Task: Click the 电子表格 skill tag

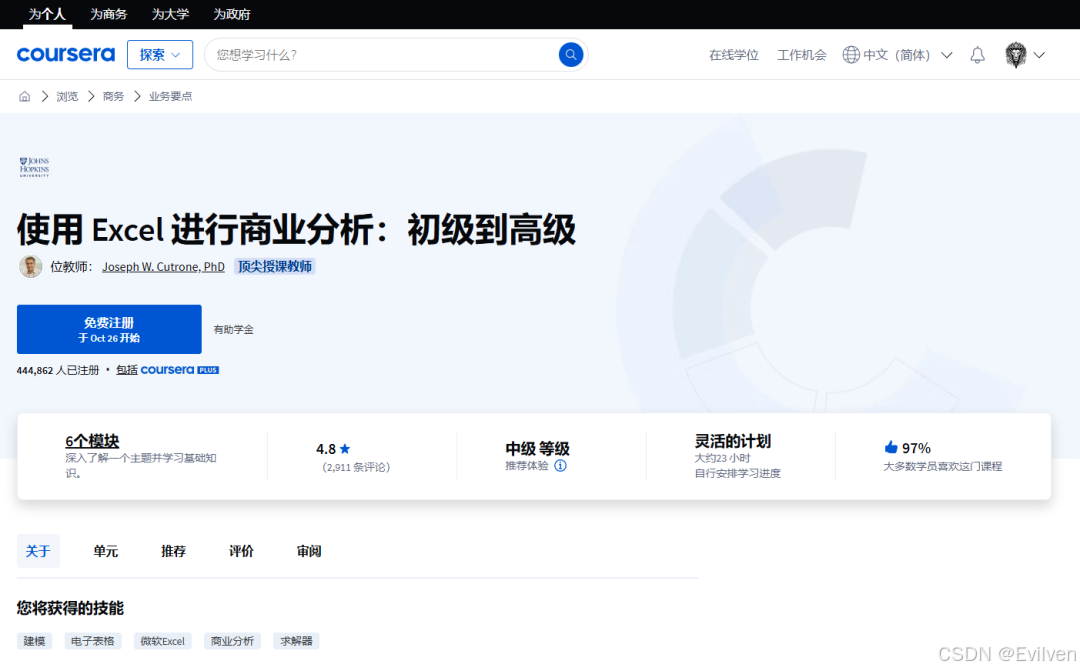Action: 93,641
